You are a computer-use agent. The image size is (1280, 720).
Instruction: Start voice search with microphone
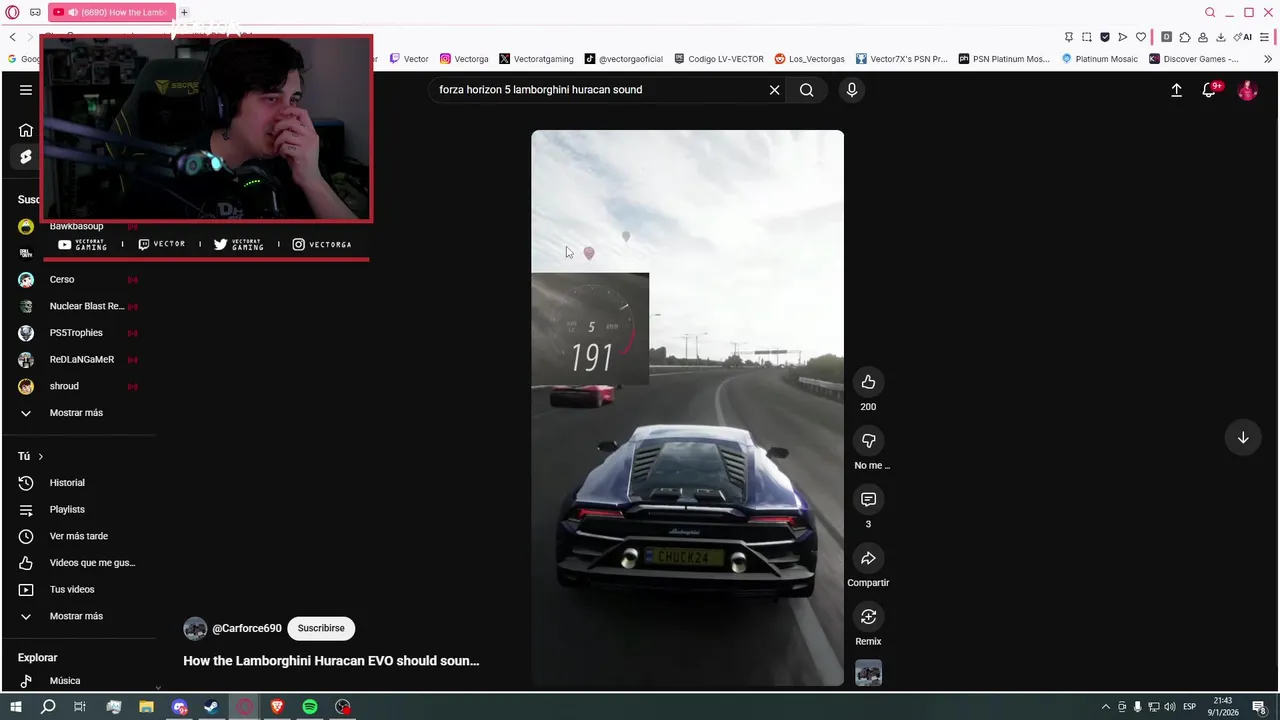coord(852,90)
